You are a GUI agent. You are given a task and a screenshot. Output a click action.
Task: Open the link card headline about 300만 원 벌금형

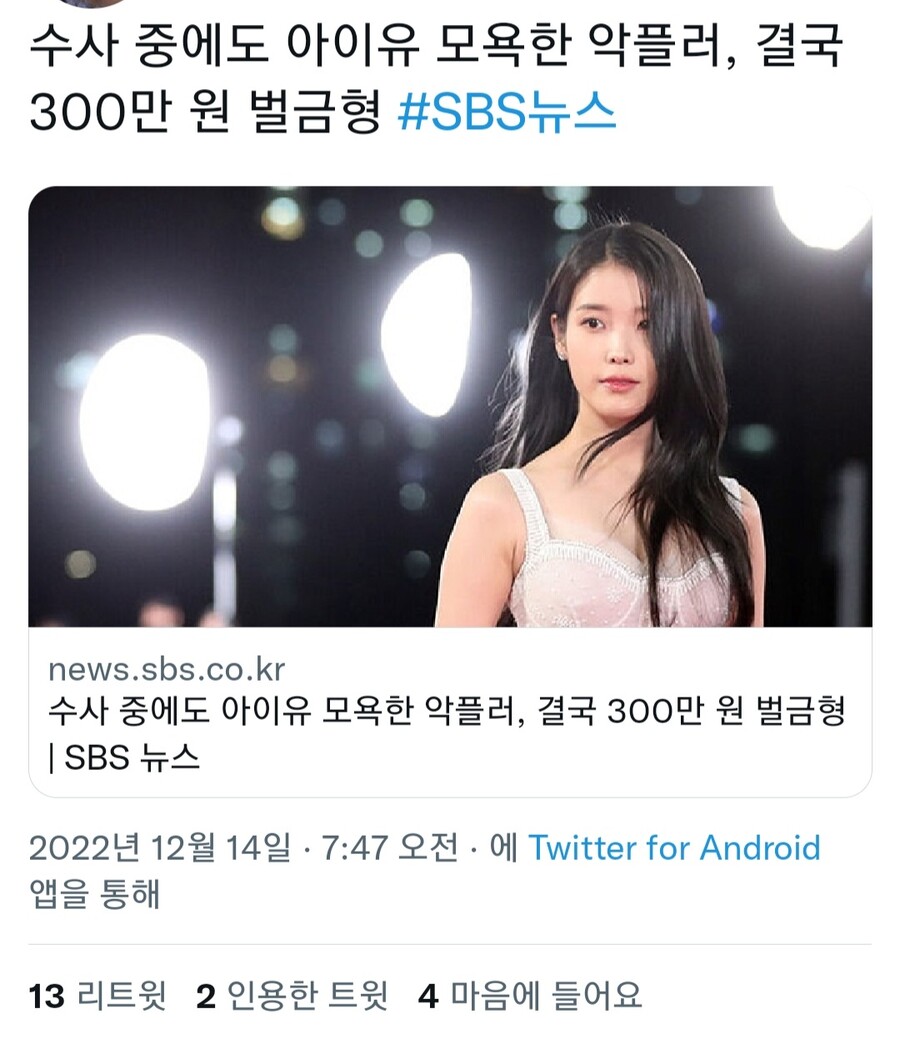pos(447,711)
